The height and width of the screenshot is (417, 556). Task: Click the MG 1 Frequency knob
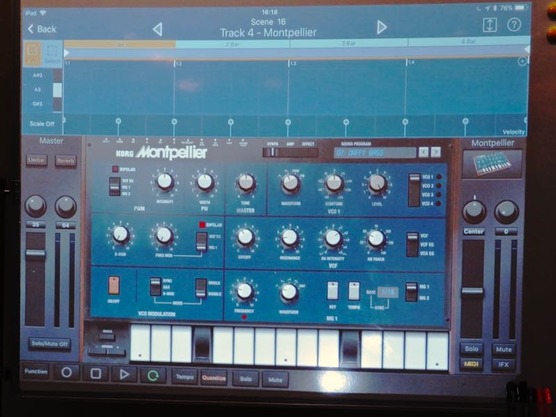[245, 291]
